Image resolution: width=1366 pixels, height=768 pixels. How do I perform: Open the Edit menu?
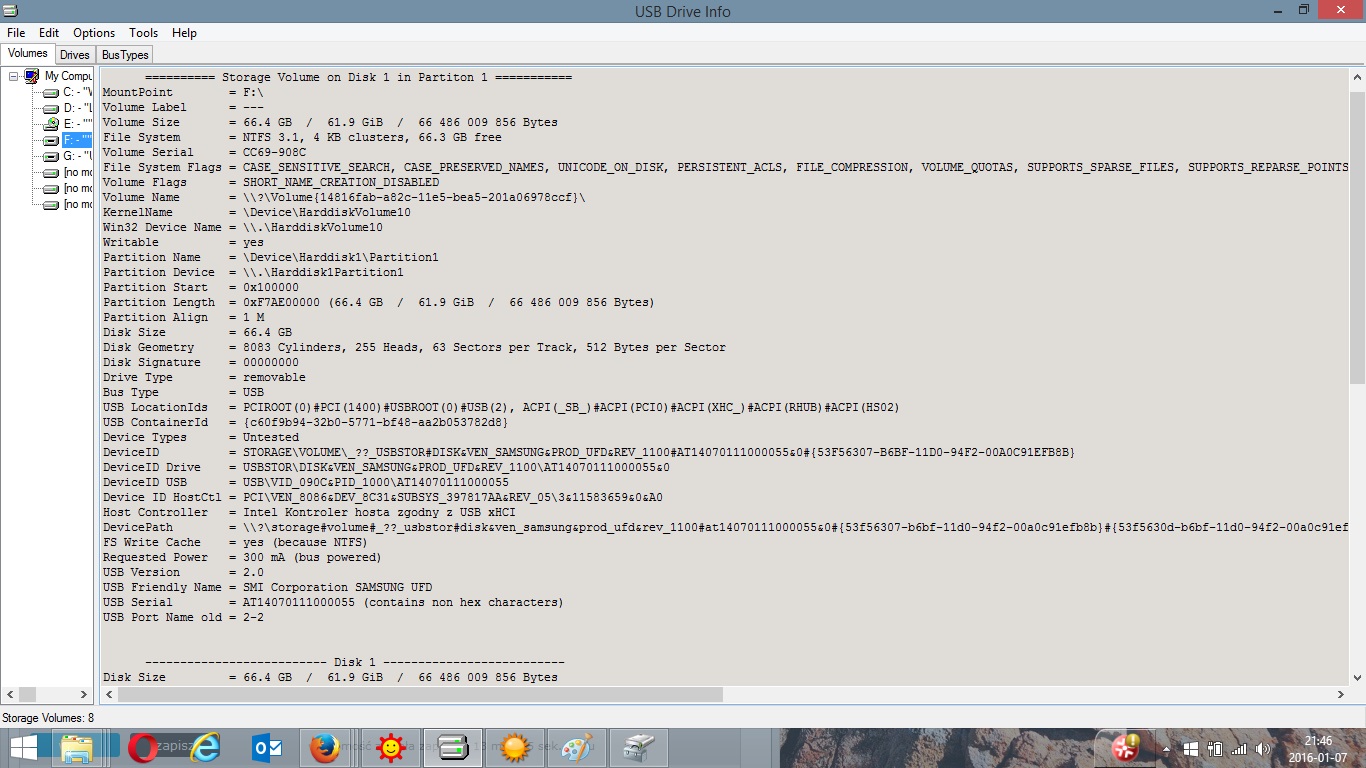pyautogui.click(x=49, y=33)
